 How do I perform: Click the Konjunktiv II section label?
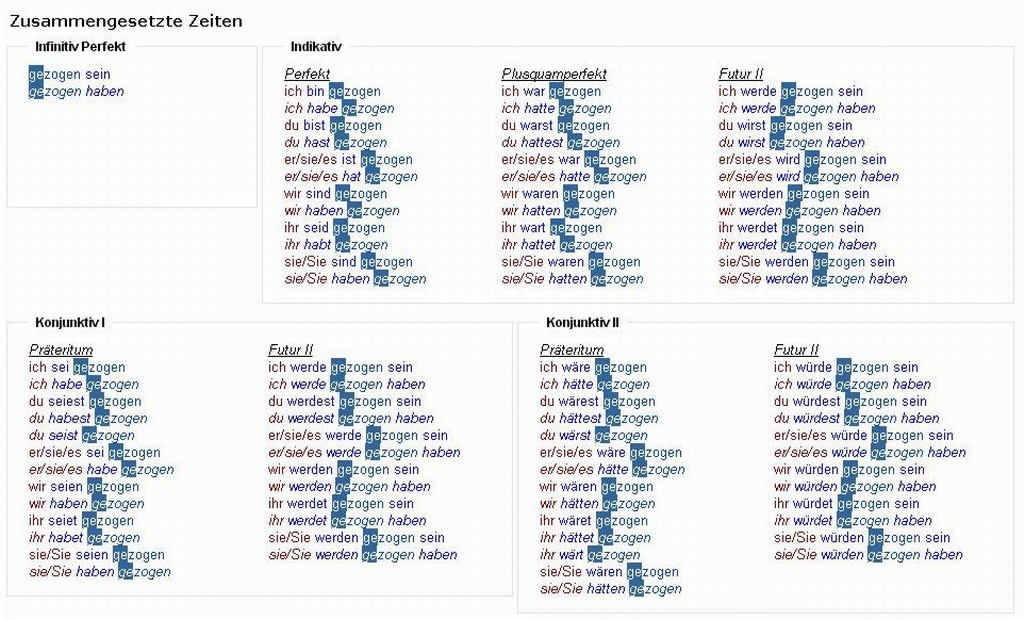coord(583,322)
